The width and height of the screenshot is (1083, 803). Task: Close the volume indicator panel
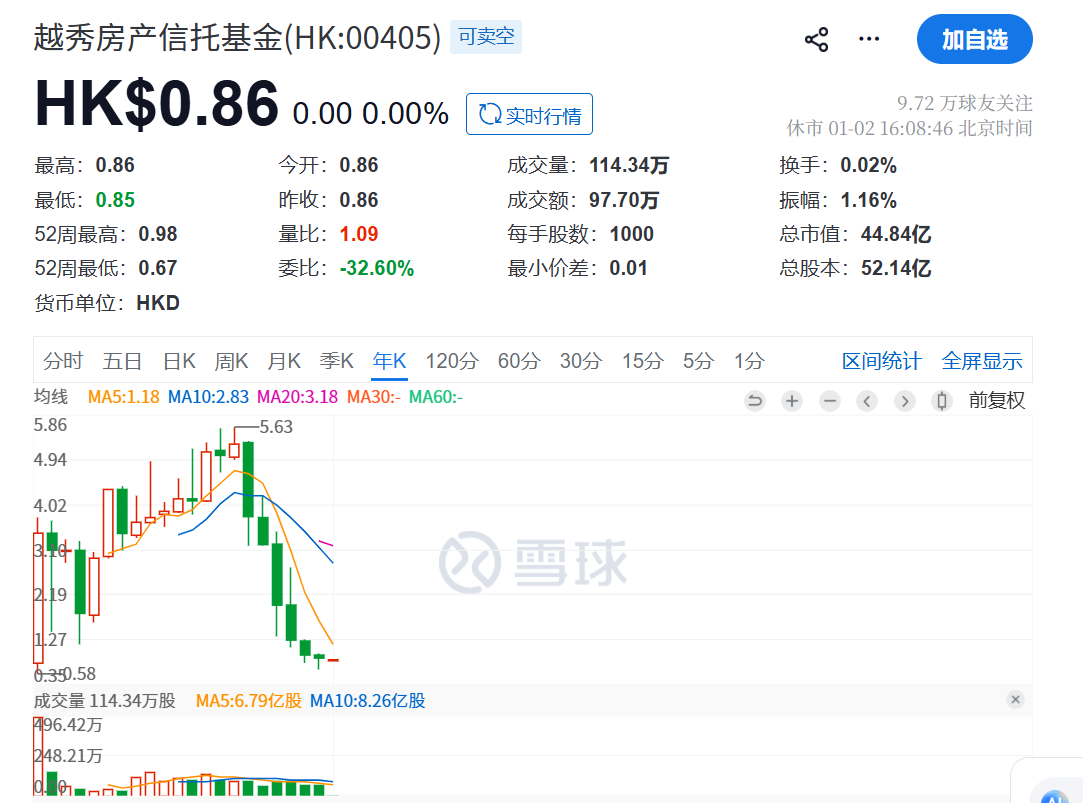point(1015,700)
